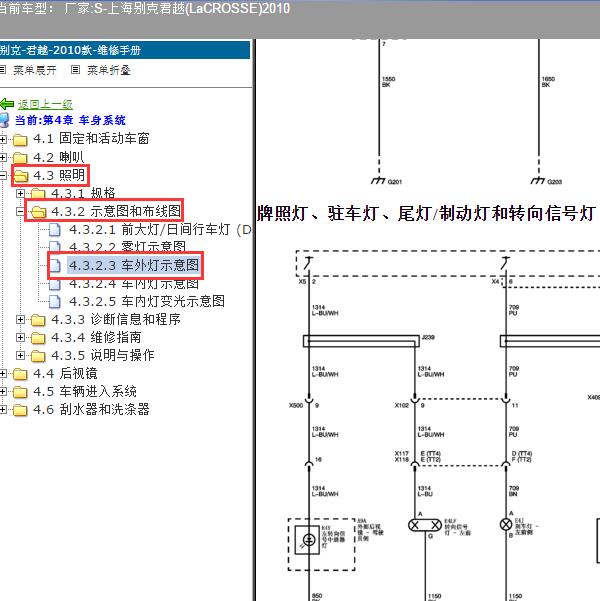
Task: Expand the 4.6 刮水器和洗涤器 node
Action: tap(3, 409)
